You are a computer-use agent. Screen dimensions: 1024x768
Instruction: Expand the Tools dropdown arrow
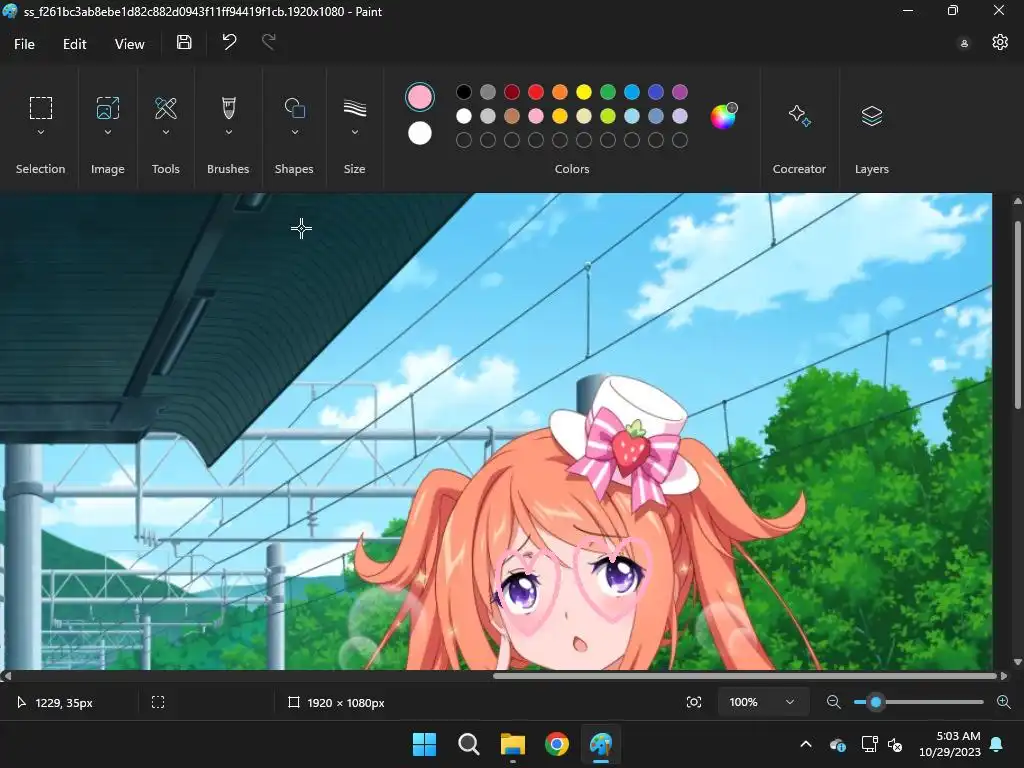pyautogui.click(x=166, y=133)
